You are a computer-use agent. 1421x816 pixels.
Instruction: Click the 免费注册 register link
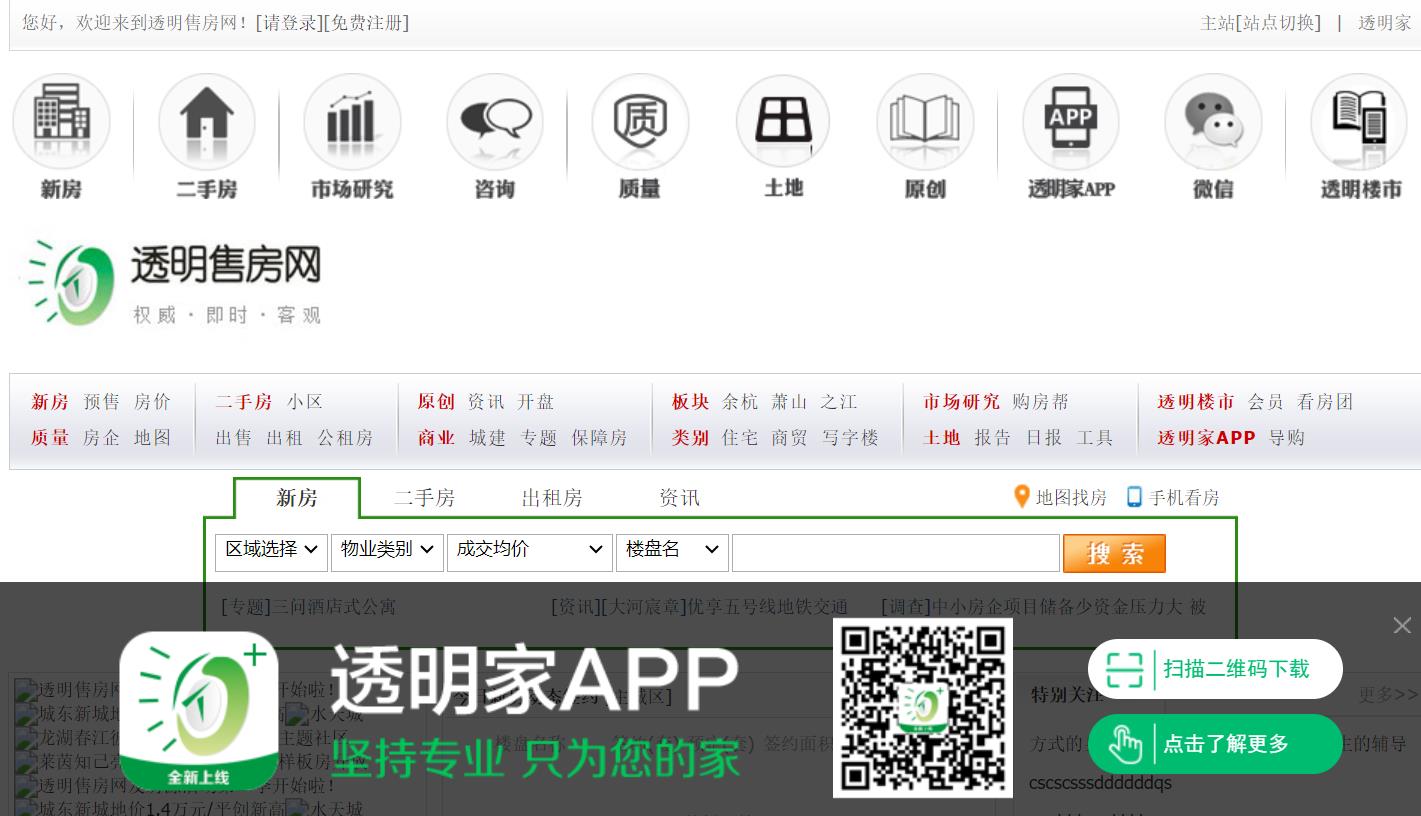[366, 22]
